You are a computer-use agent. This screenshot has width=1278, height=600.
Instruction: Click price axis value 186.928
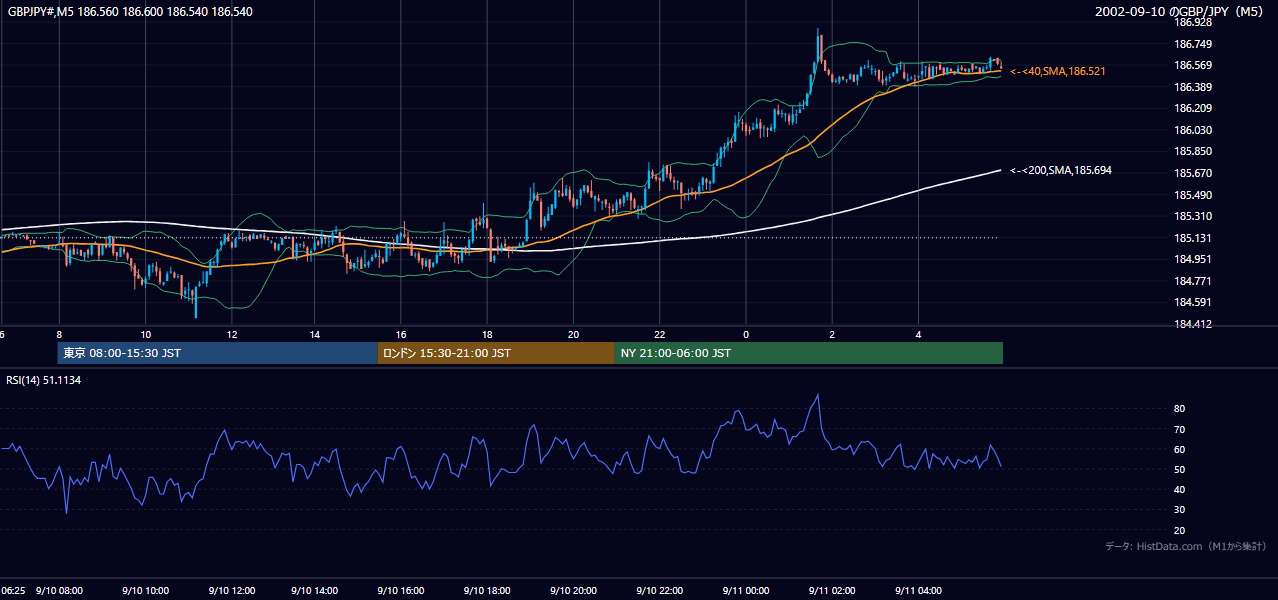pos(1193,22)
